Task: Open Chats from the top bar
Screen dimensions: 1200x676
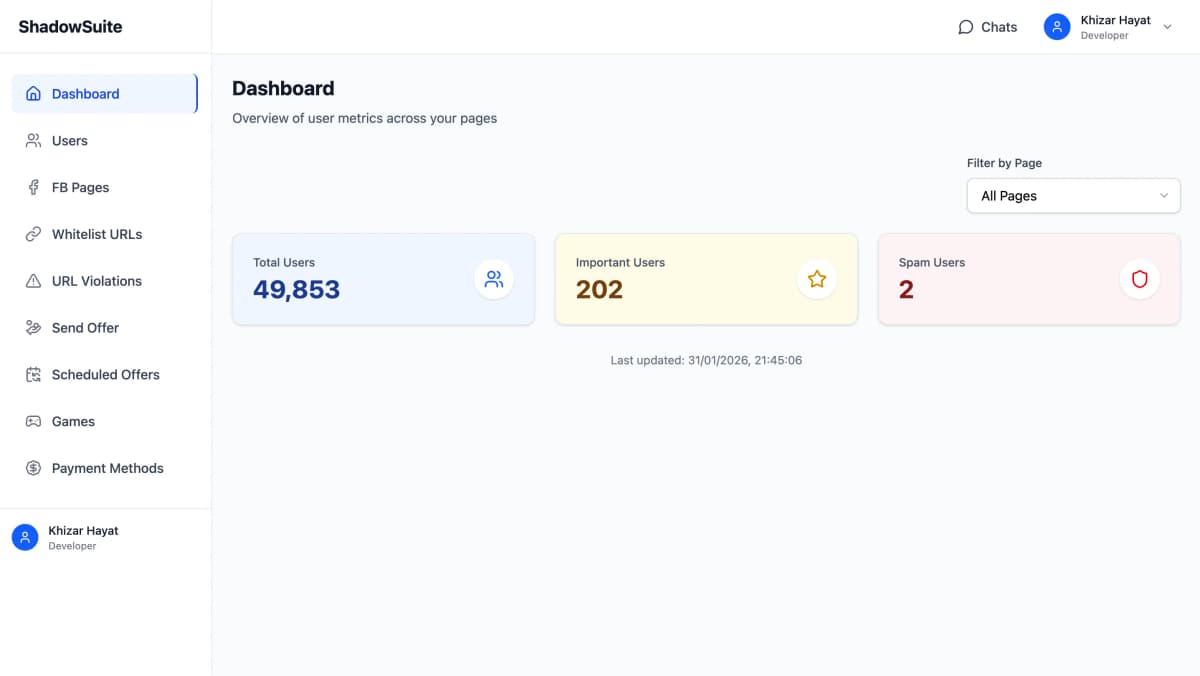Action: tap(987, 27)
